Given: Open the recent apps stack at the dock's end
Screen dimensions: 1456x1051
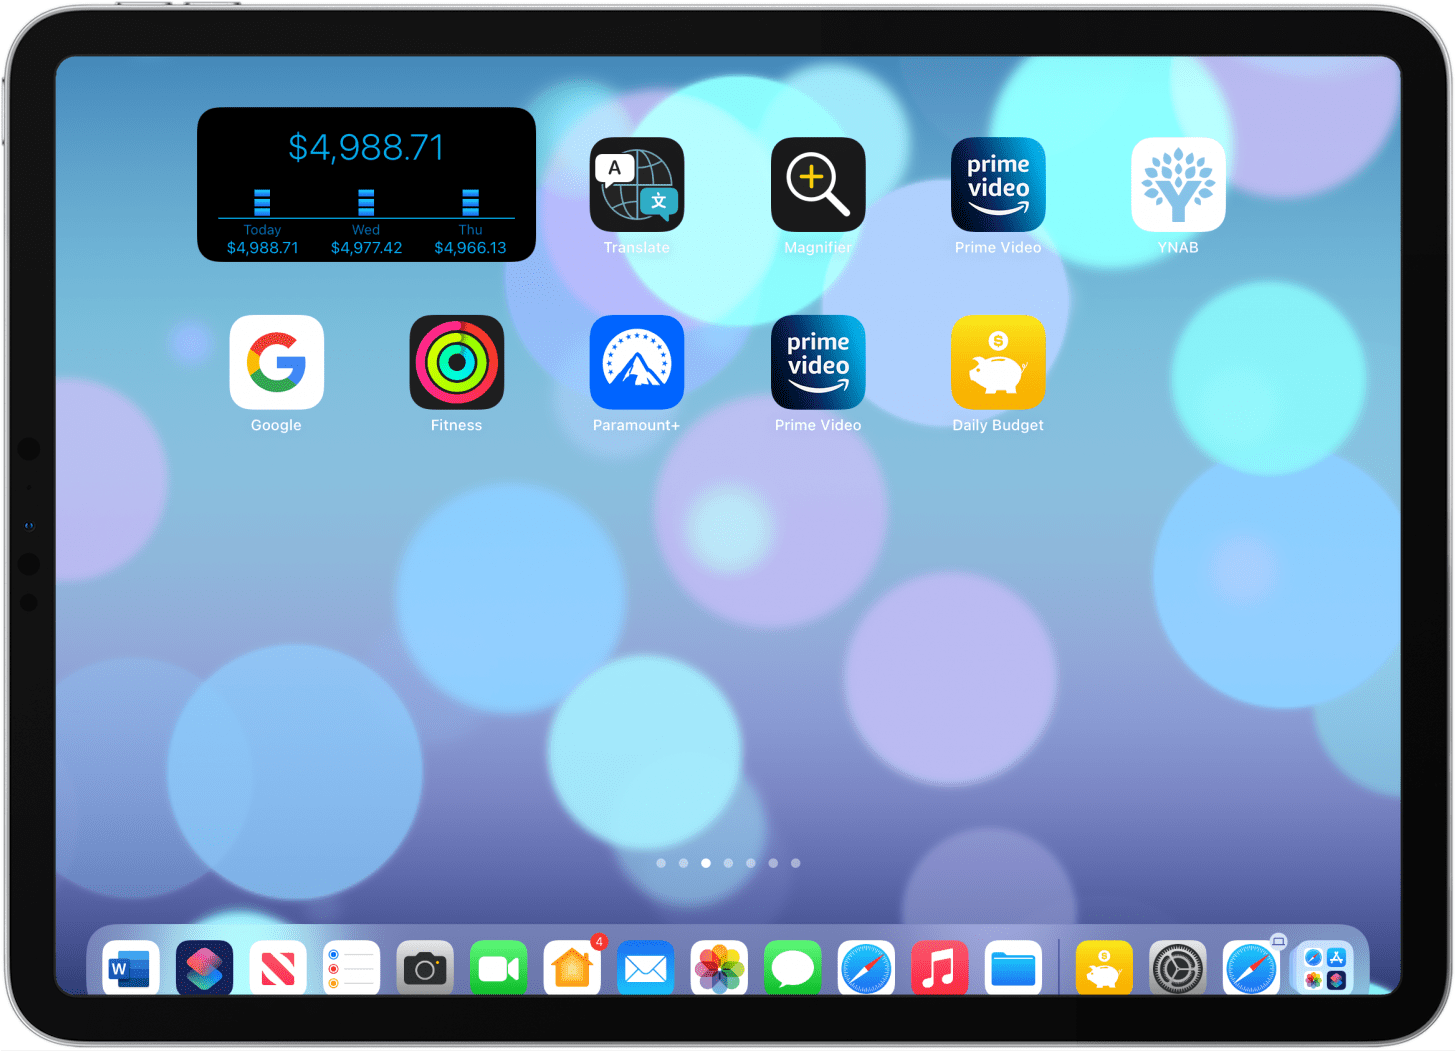Looking at the screenshot, I should [1323, 967].
